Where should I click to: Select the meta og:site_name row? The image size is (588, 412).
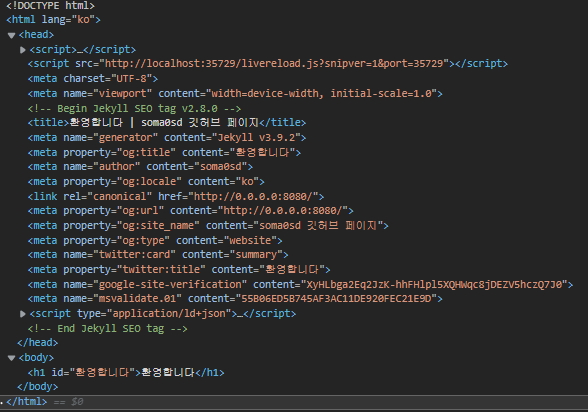click(x=208, y=226)
